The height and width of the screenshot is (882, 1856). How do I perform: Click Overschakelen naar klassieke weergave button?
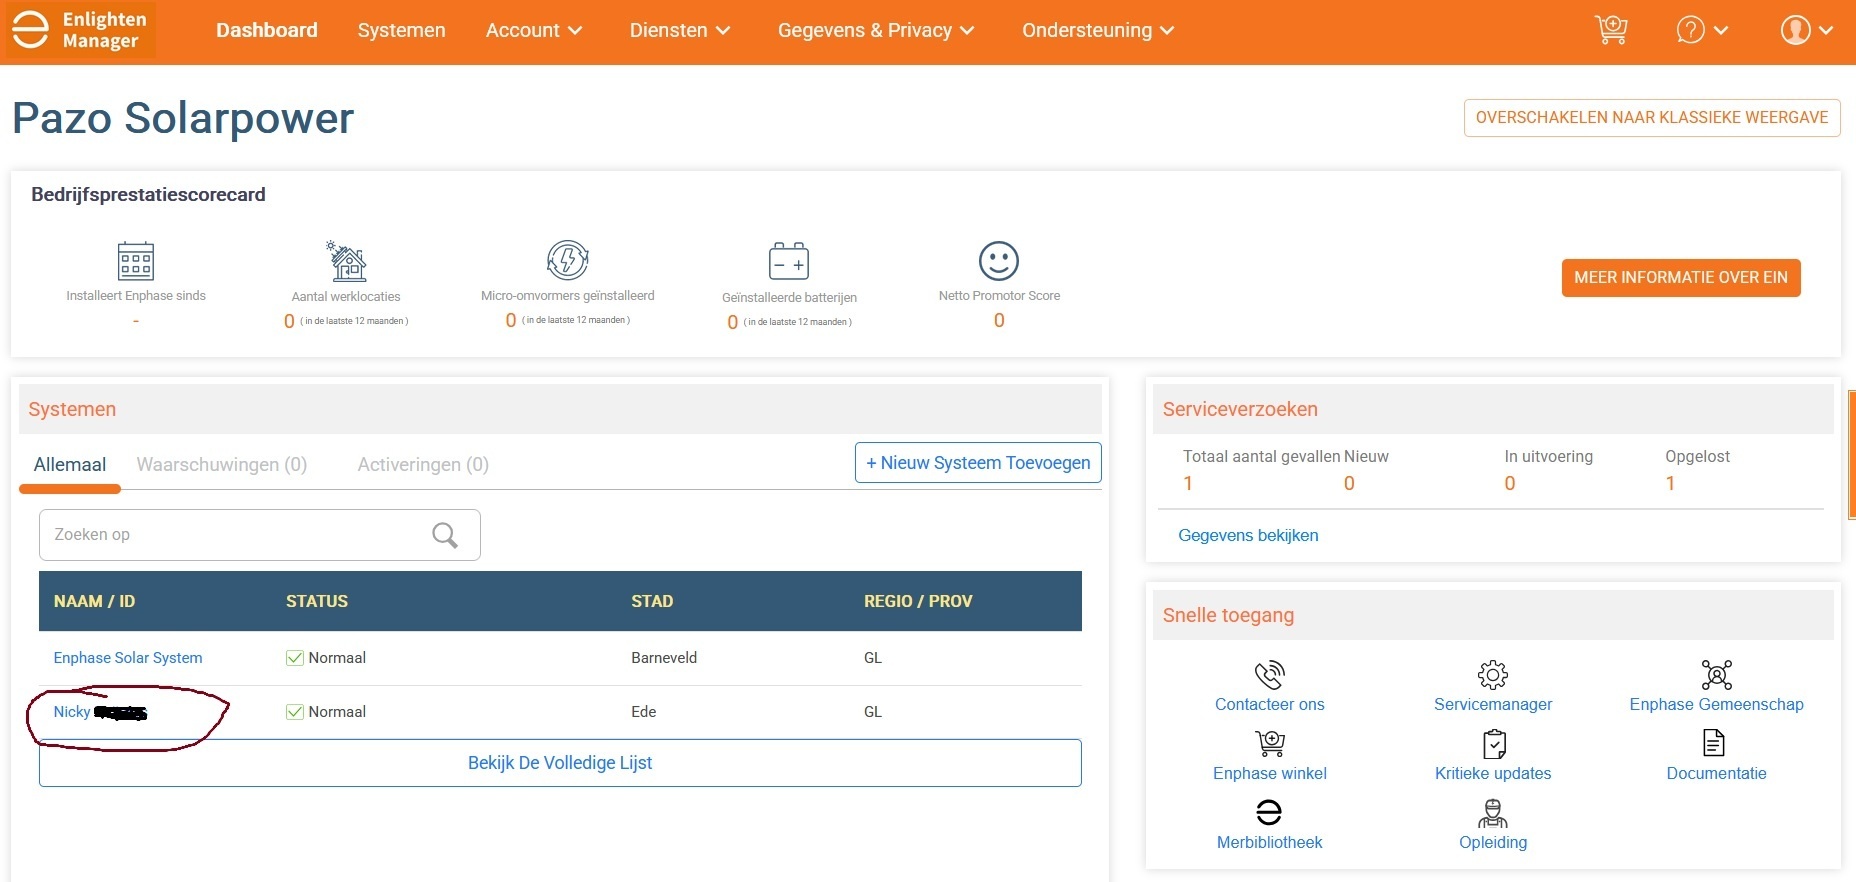tap(1652, 118)
